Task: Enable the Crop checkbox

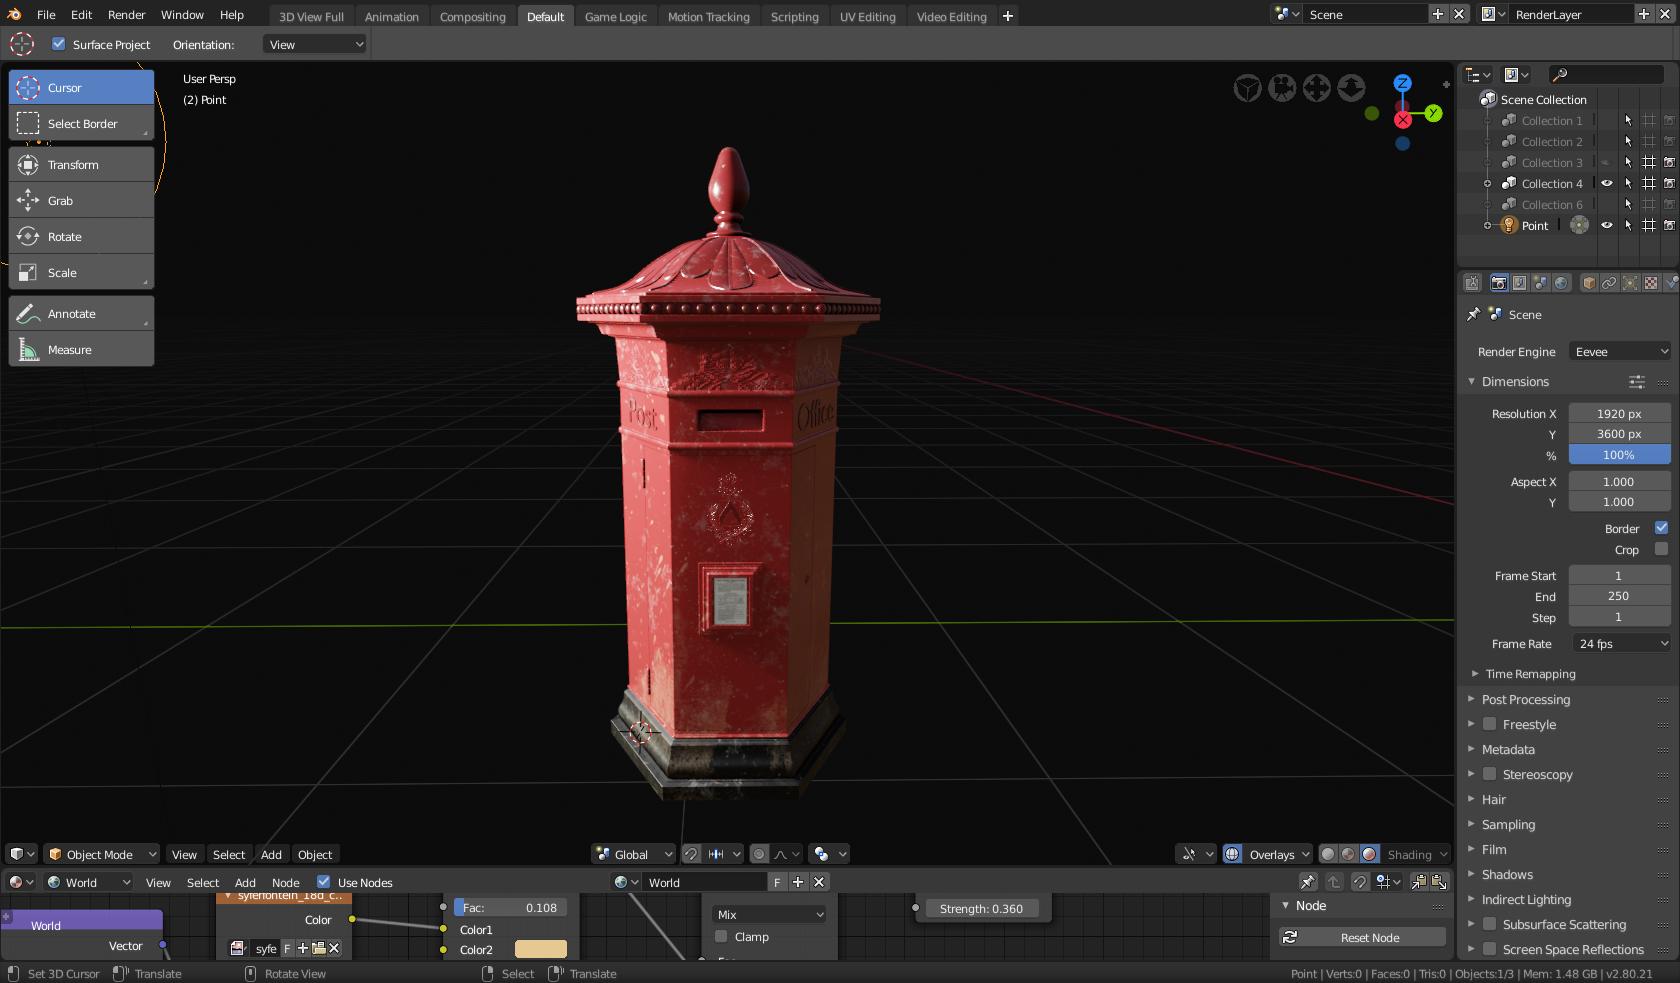Action: tap(1661, 549)
